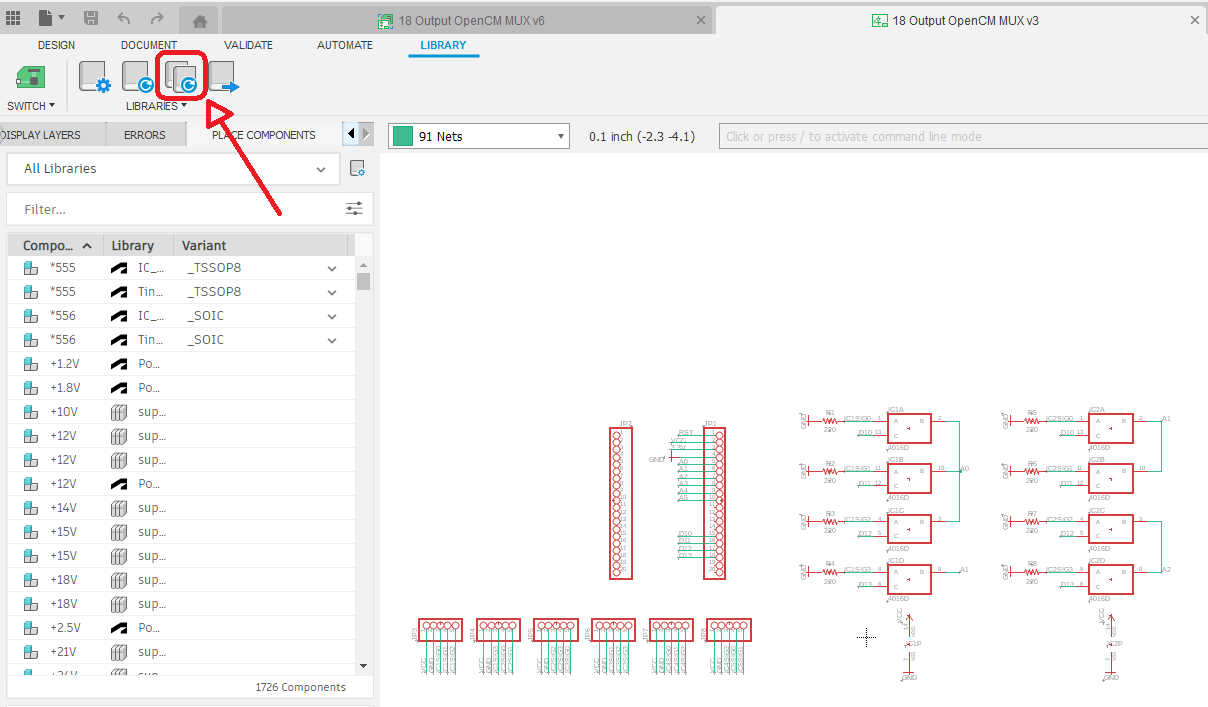Screen dimensions: 1208x707
Task: Open the filter options sliders icon
Action: (354, 209)
